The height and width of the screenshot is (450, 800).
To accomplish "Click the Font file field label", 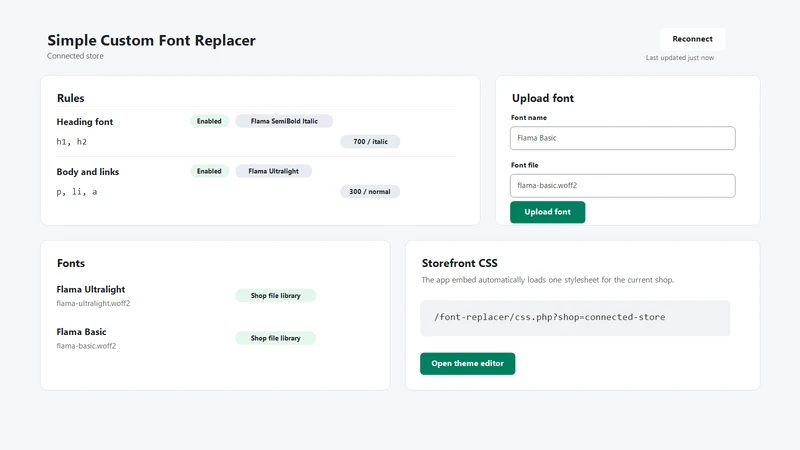I will [524, 165].
